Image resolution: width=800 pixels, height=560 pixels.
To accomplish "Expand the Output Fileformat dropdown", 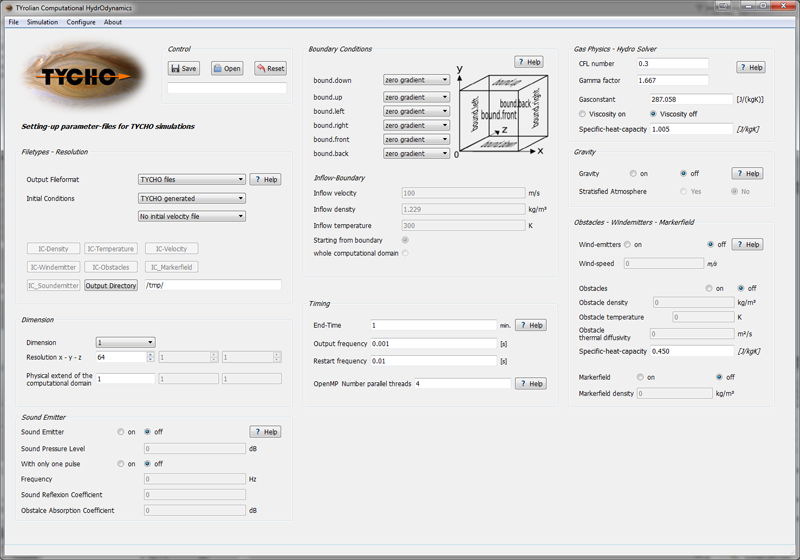I will [191, 180].
